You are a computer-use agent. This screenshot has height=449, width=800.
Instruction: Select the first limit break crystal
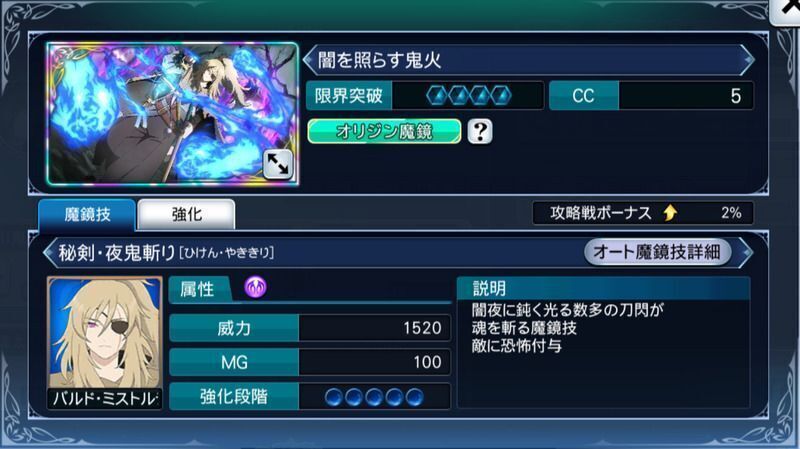pyautogui.click(x=437, y=95)
